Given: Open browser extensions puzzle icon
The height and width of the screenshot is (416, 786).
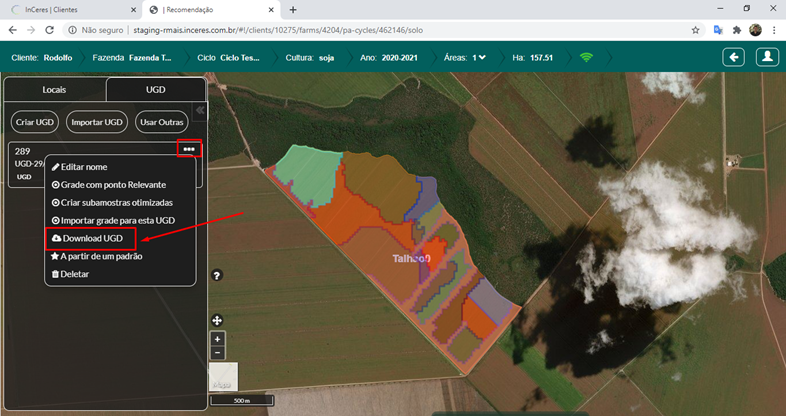Looking at the screenshot, I should (737, 30).
